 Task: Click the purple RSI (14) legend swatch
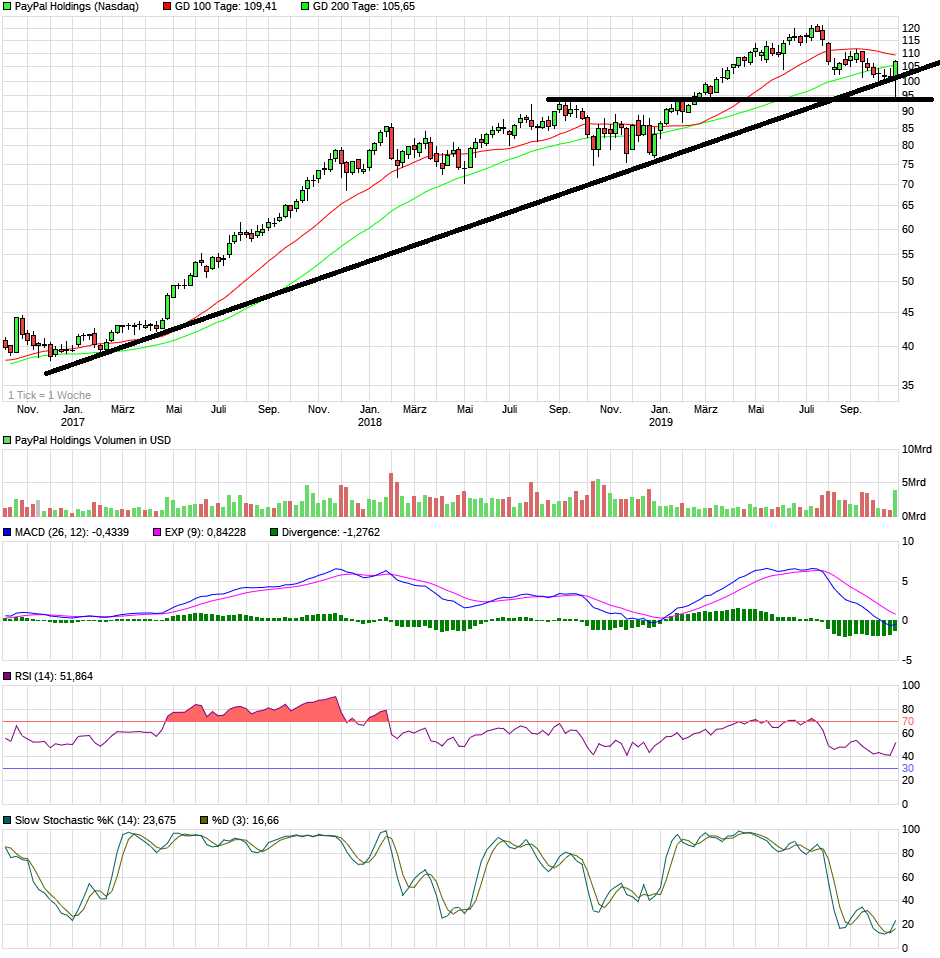point(7,676)
